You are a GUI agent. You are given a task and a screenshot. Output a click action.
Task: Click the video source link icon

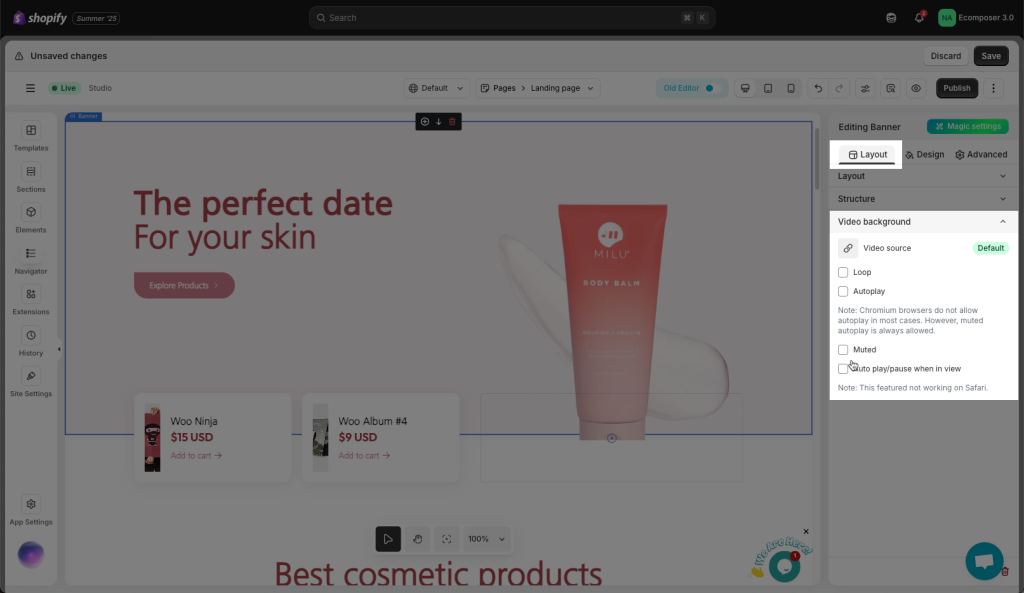848,248
